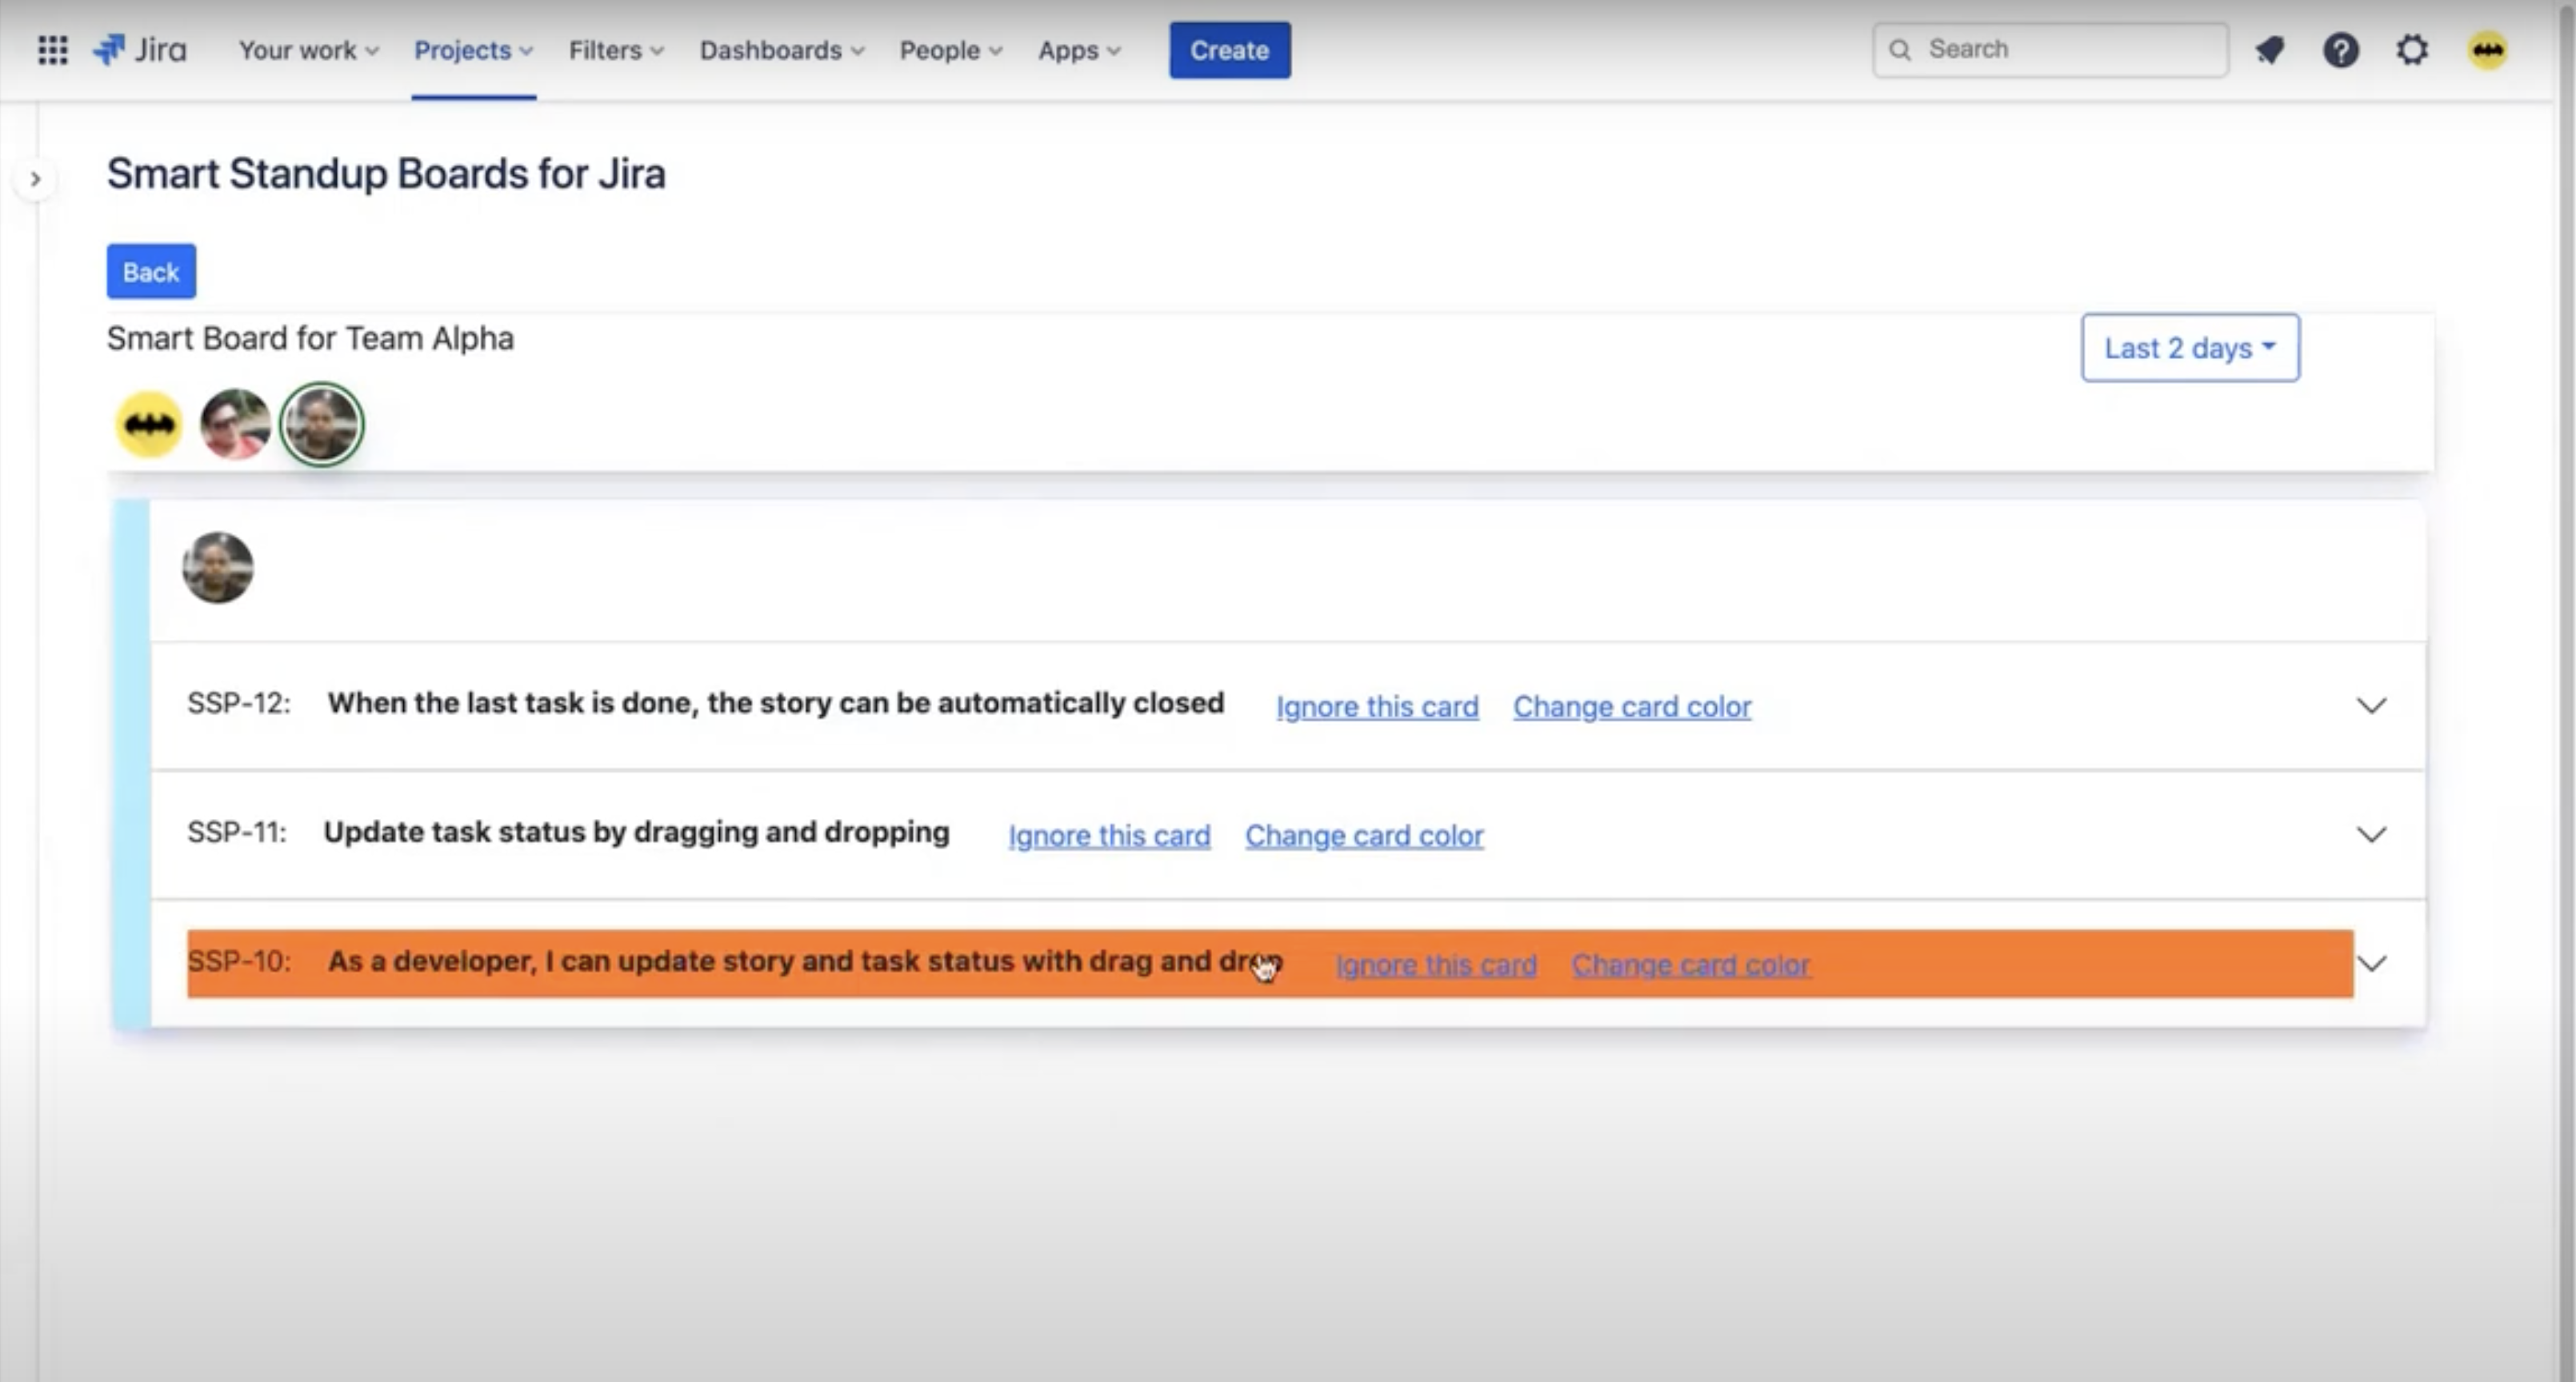The width and height of the screenshot is (2576, 1382).
Task: Click the Back button
Action: (151, 272)
